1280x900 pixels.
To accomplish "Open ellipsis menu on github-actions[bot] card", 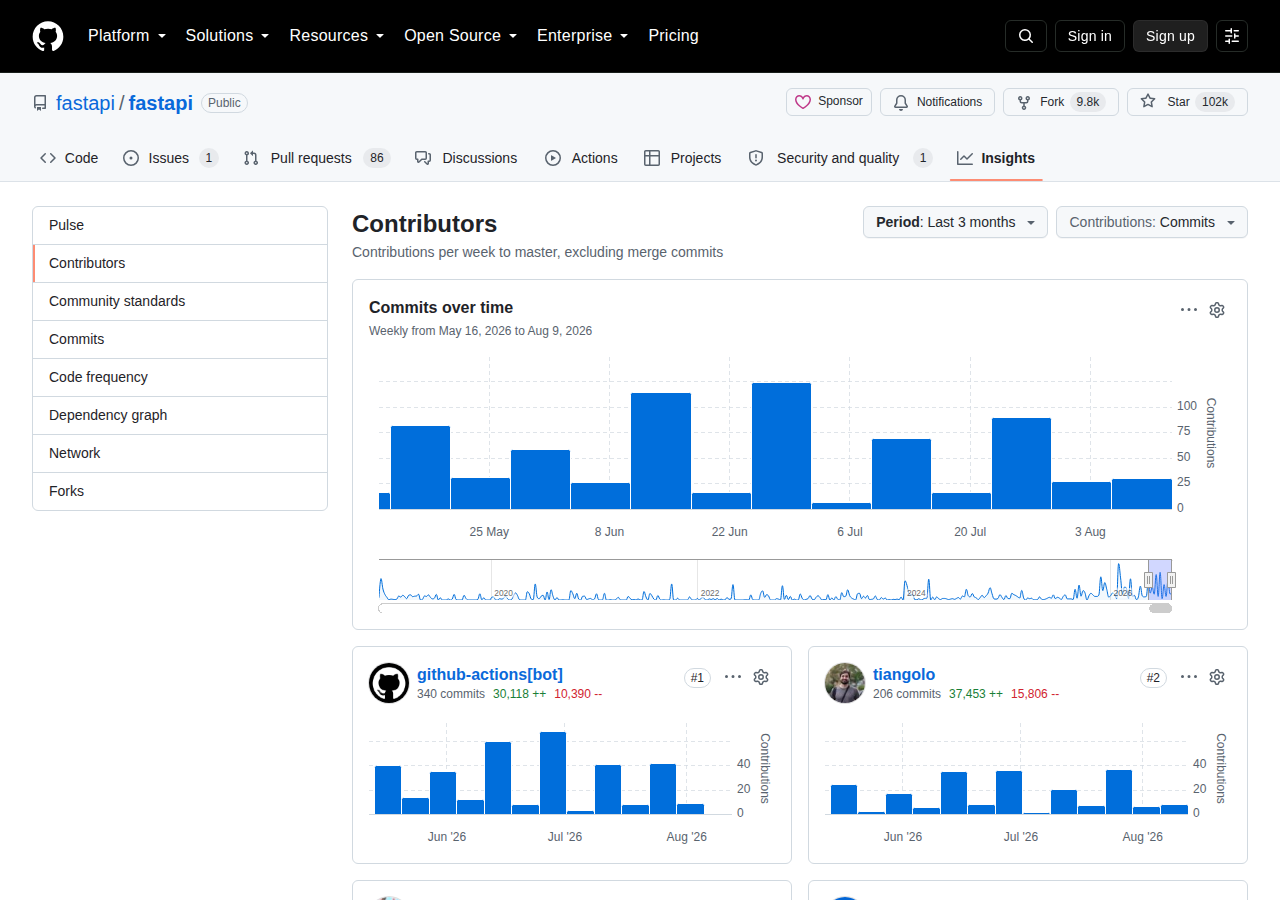I will 733,677.
